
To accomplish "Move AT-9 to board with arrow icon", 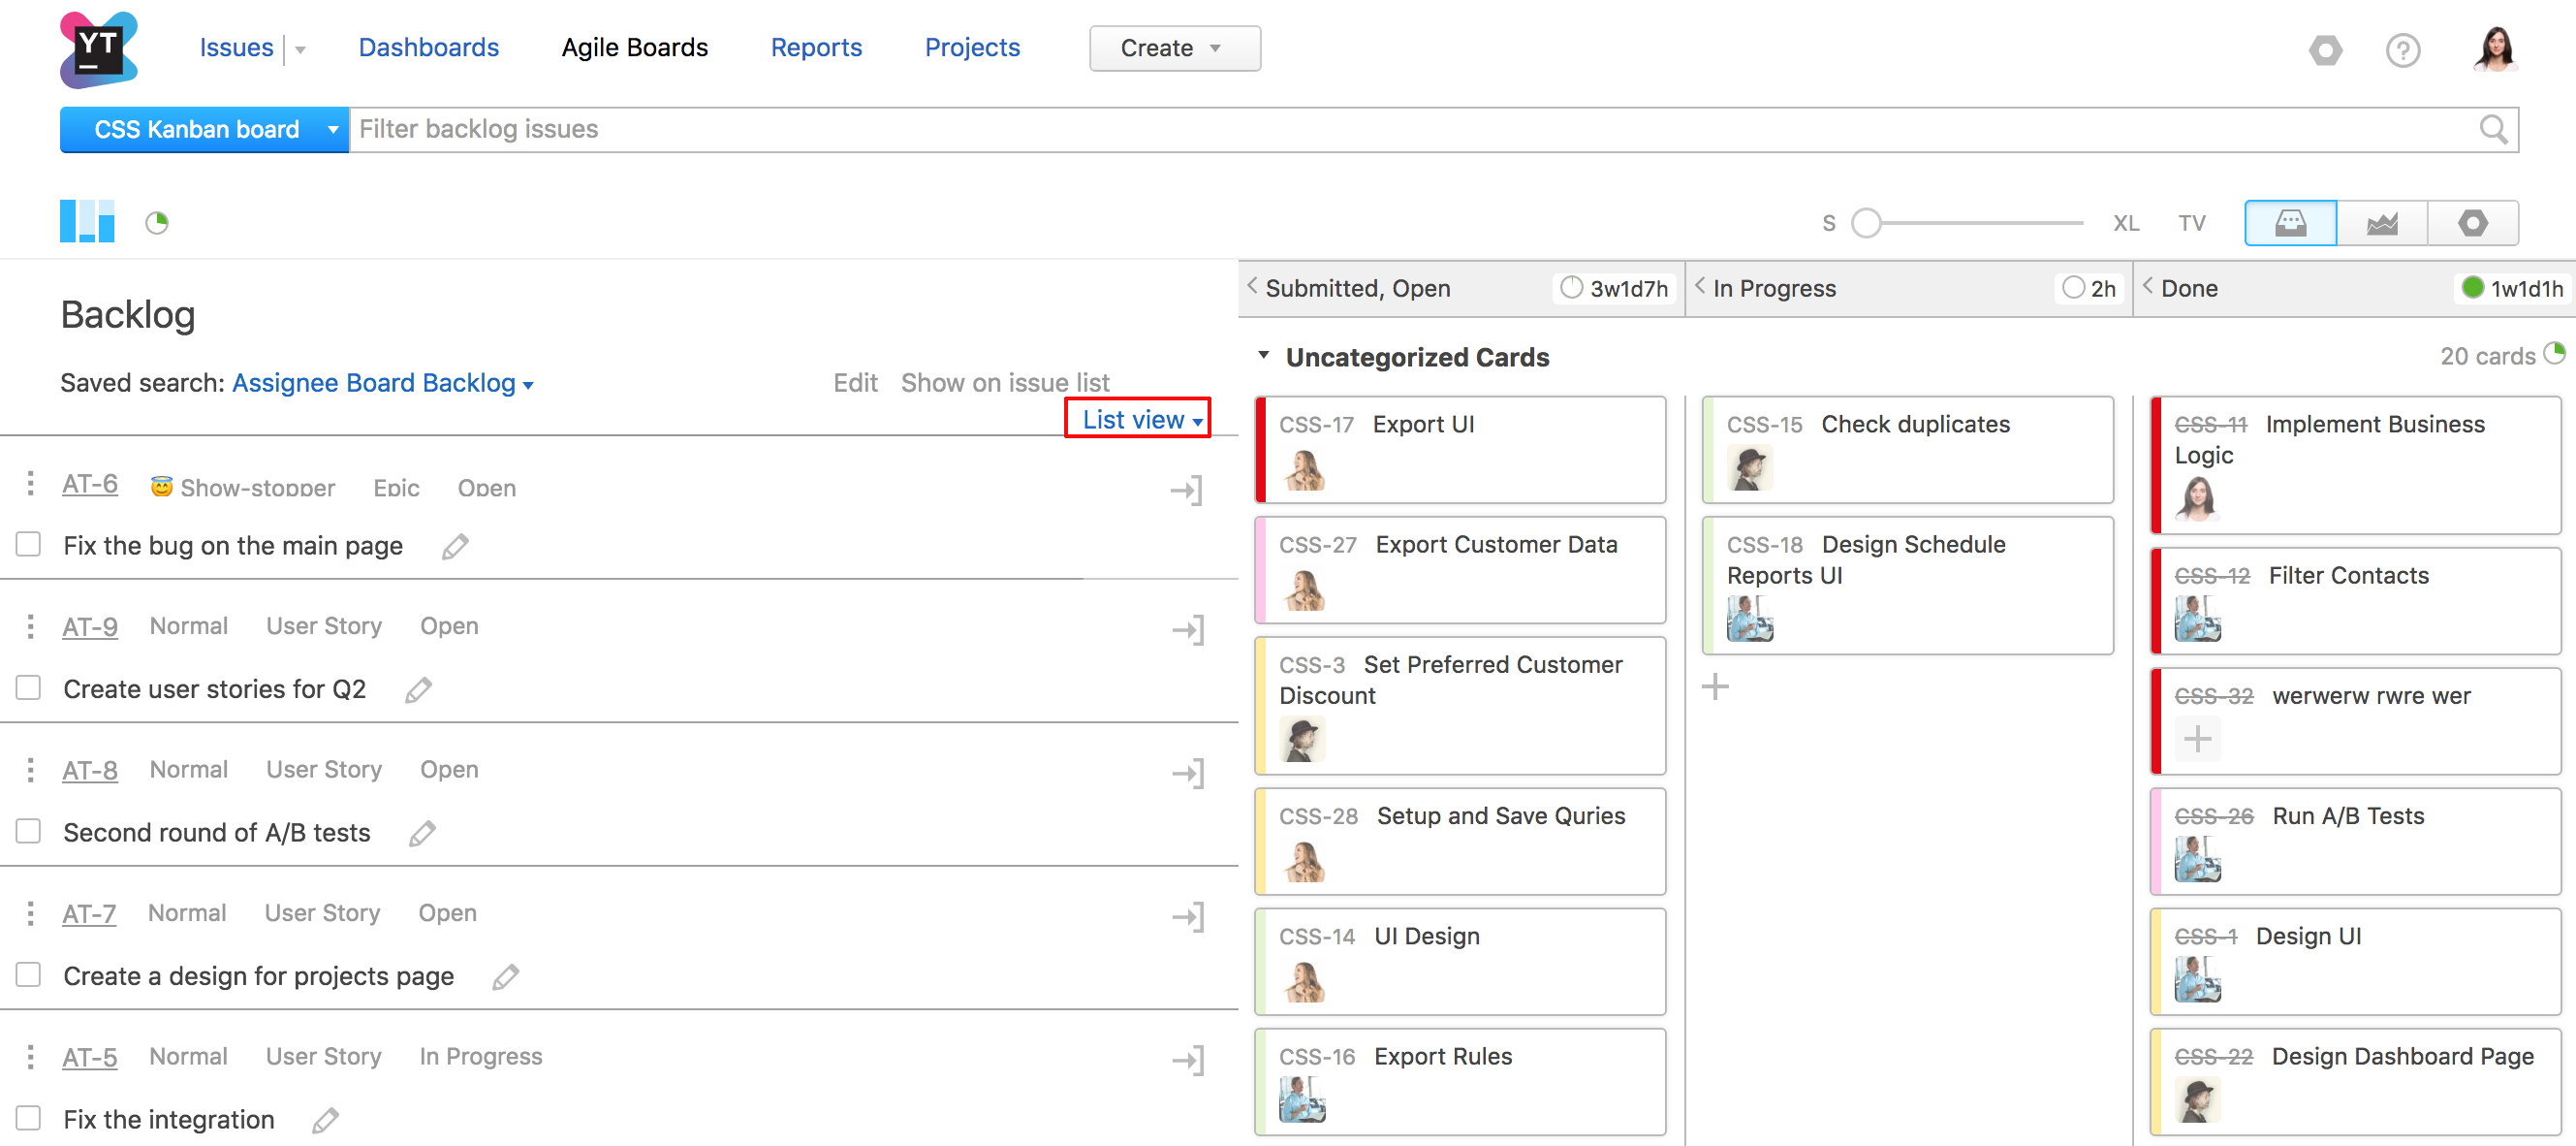I will [1187, 629].
